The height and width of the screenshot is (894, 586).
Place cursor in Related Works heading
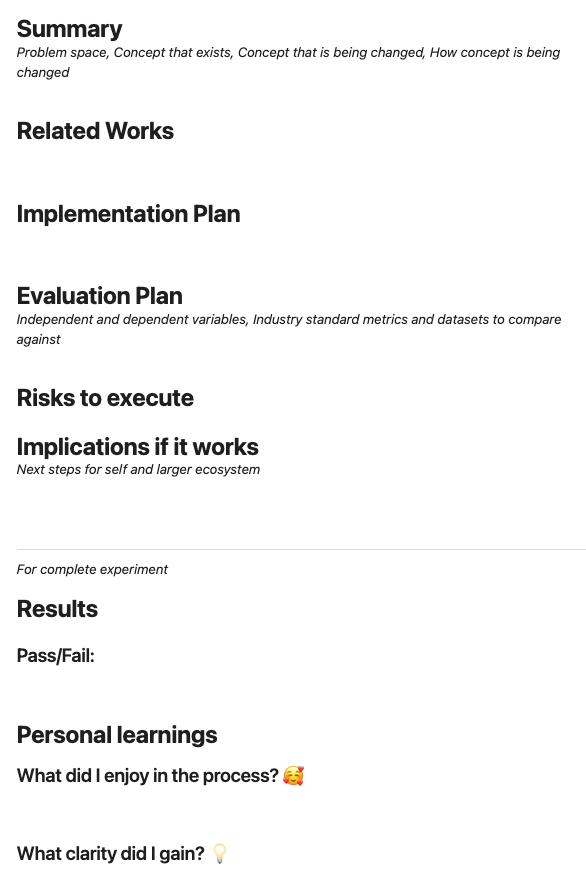95,131
